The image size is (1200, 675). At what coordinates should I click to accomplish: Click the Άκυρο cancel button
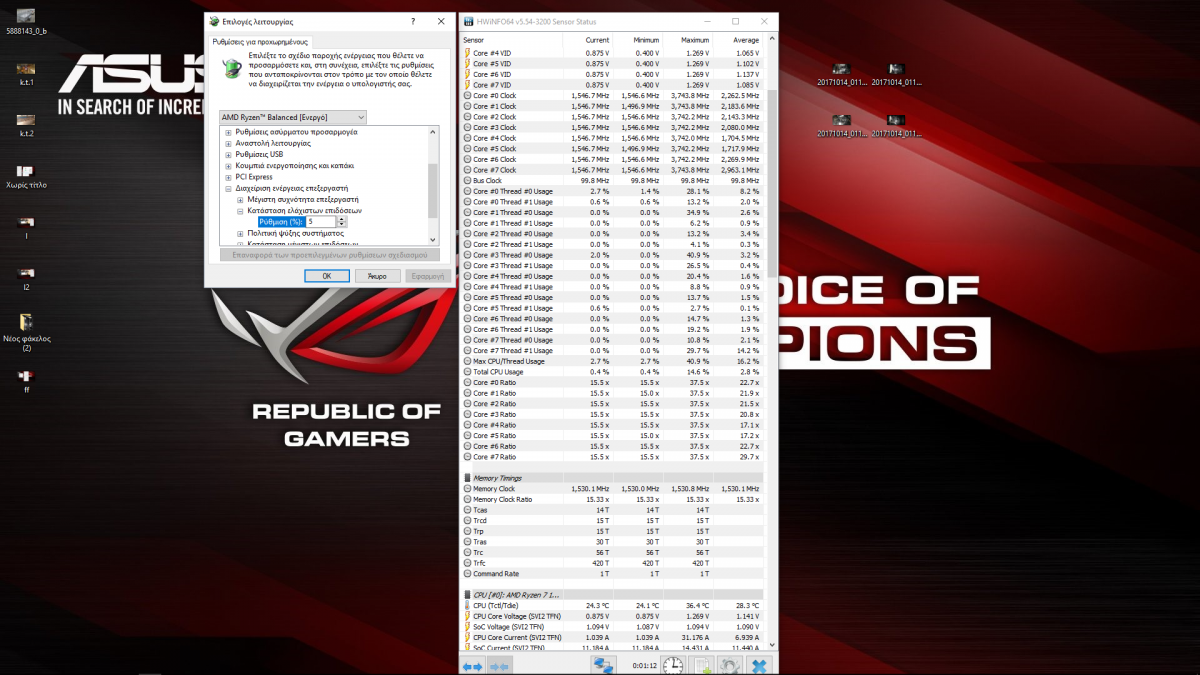[377, 275]
